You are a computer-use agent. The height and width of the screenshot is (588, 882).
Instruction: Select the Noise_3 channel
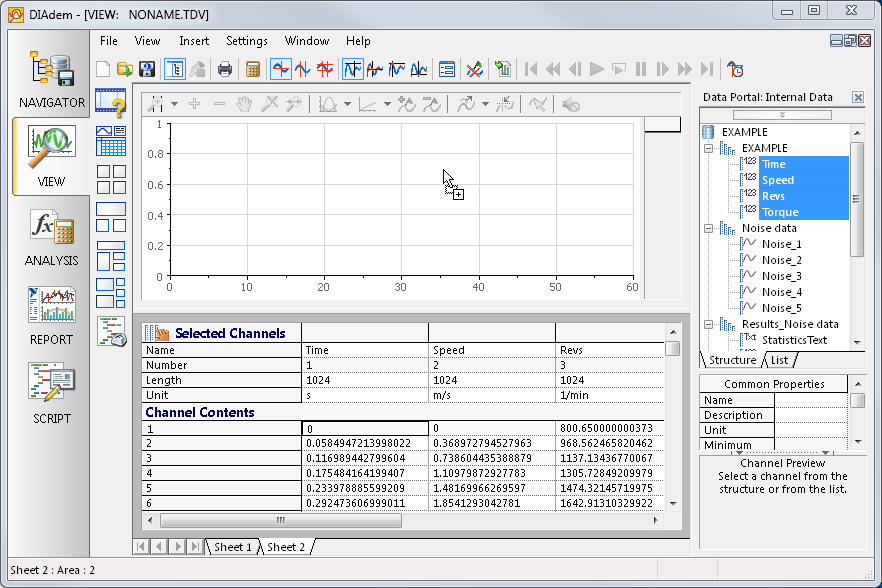click(781, 276)
